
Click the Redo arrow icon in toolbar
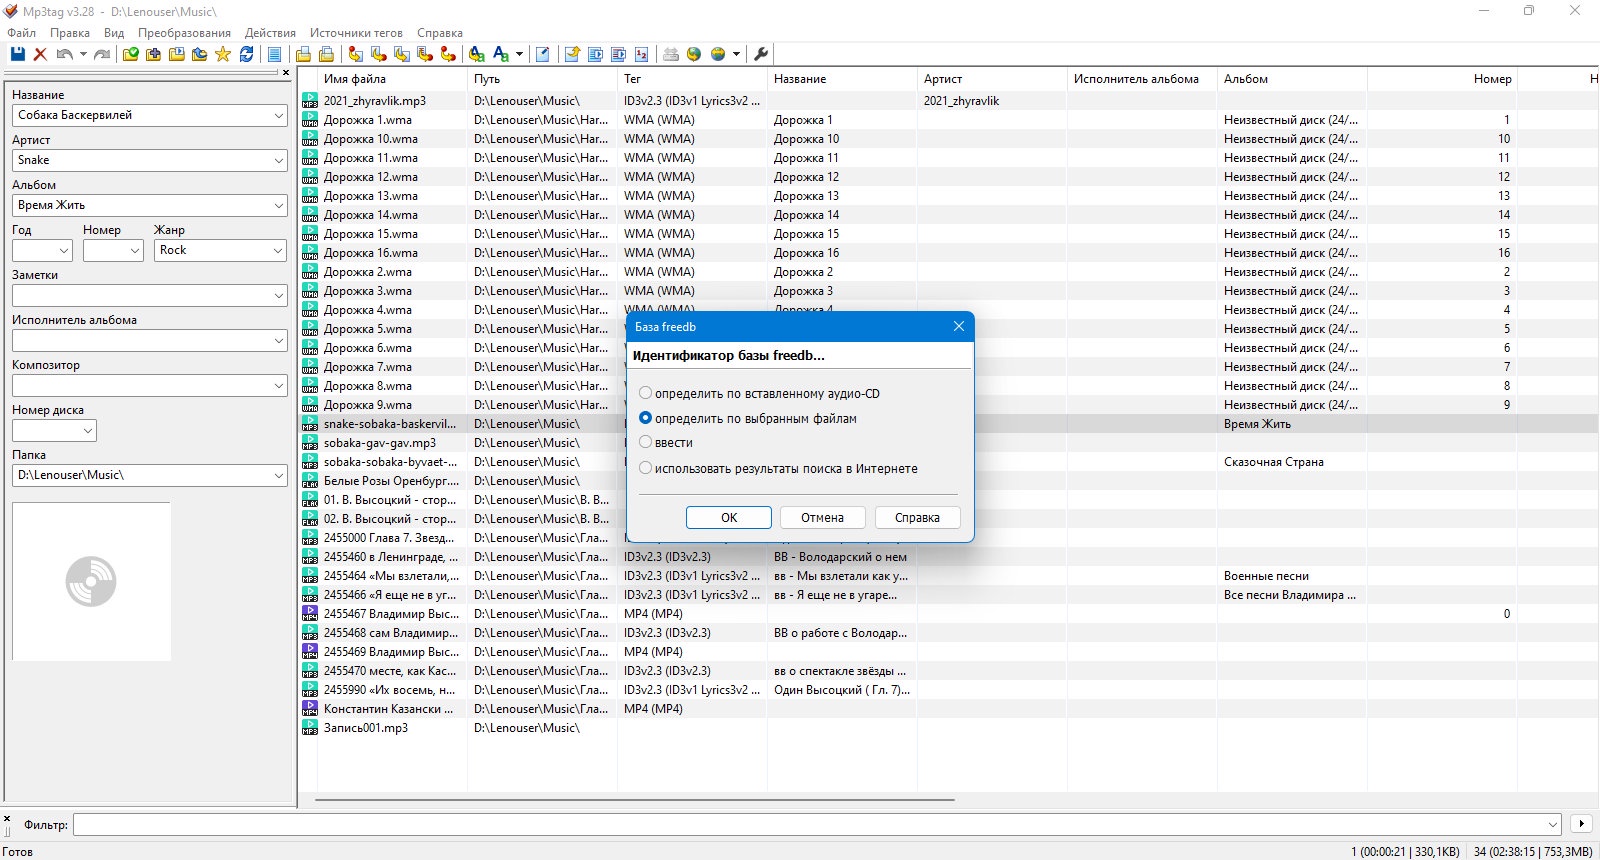[102, 54]
